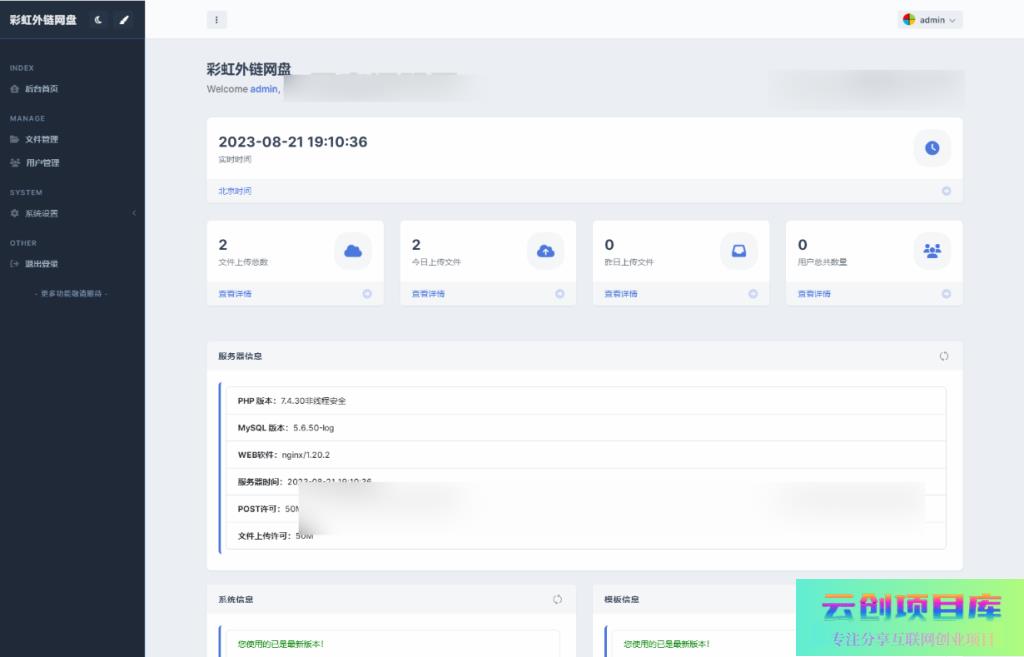Refresh the 系统信息 panel

pos(557,599)
